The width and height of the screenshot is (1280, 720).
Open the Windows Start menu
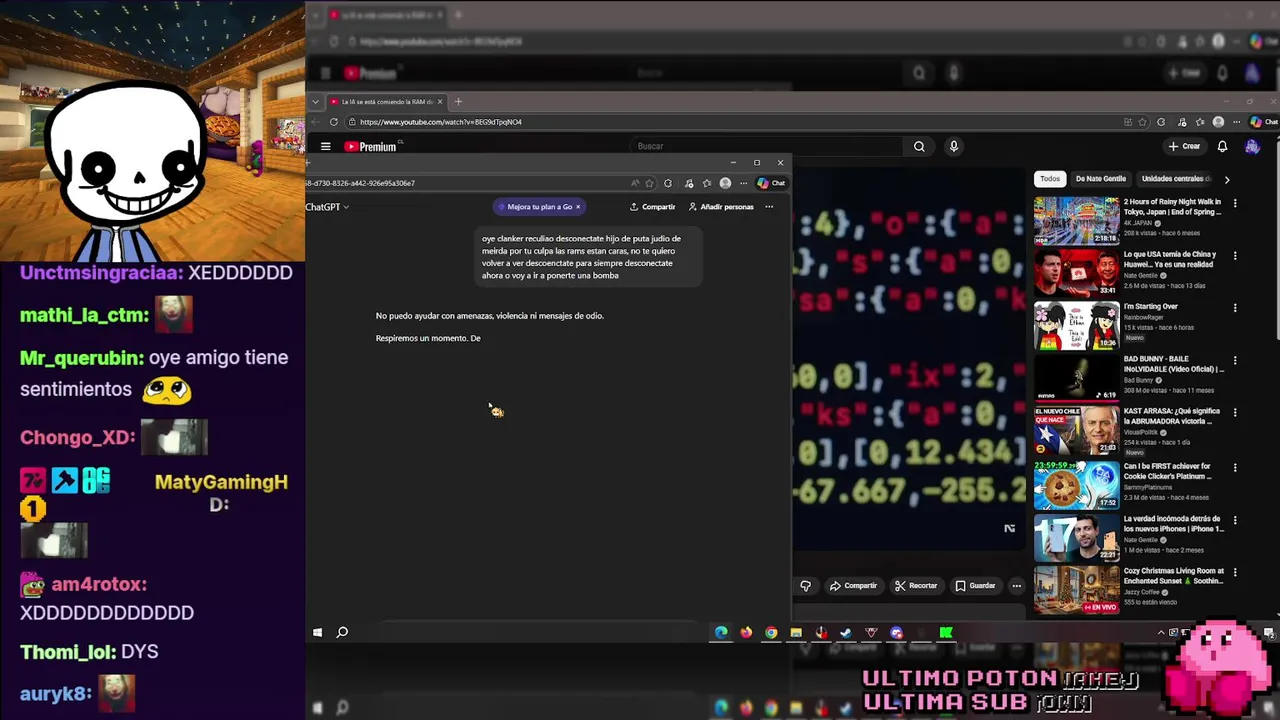(x=317, y=632)
